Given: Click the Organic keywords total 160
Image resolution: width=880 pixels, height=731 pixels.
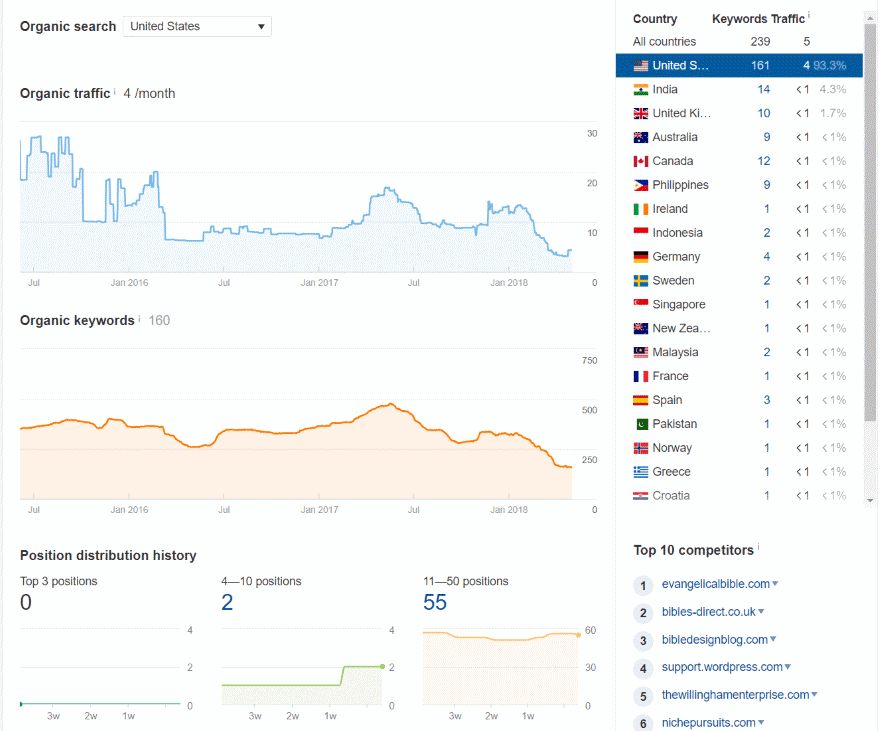Looking at the screenshot, I should [x=159, y=321].
